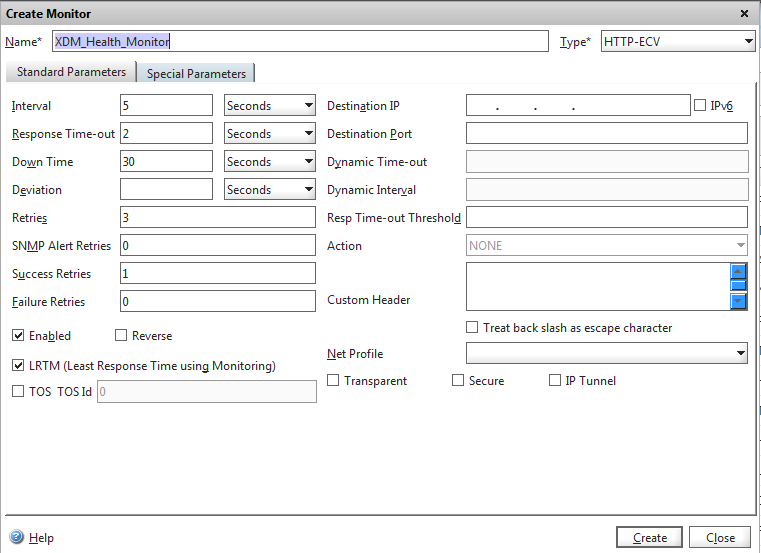Click the Close button at bottom
Viewport: 761px width, 553px height.
click(720, 537)
